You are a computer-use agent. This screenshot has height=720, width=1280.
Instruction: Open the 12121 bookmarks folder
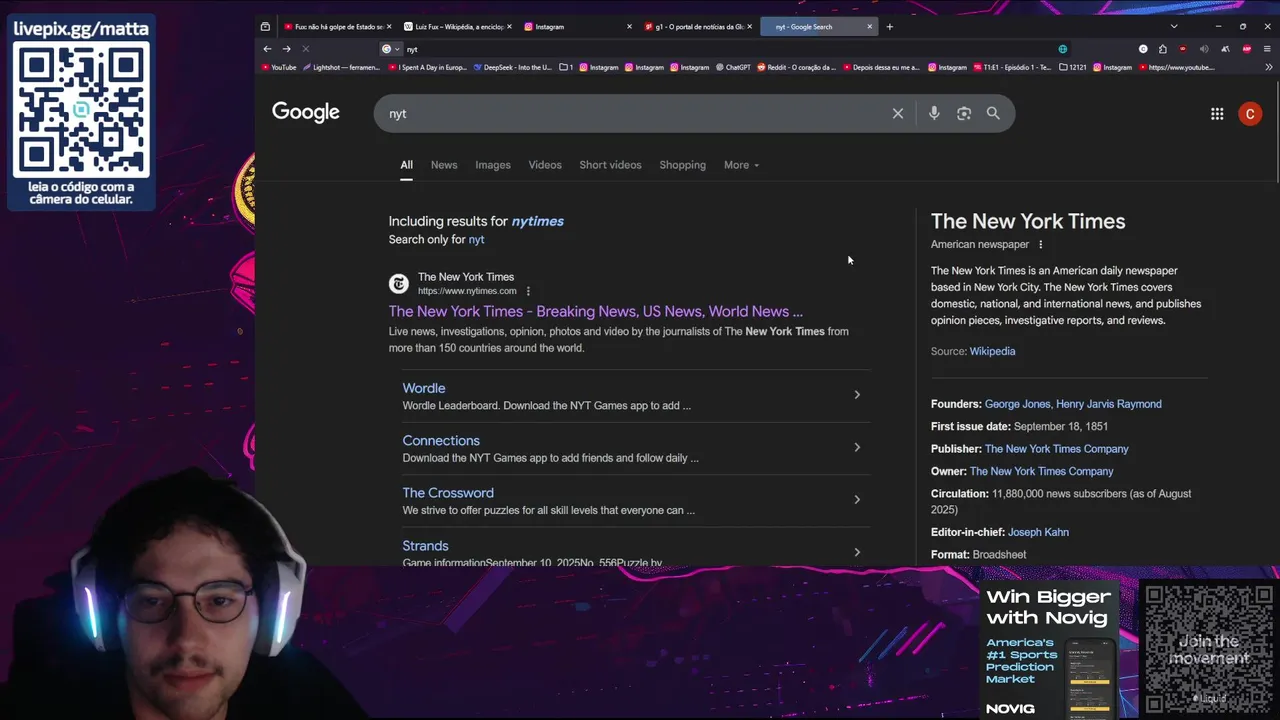tap(1072, 68)
